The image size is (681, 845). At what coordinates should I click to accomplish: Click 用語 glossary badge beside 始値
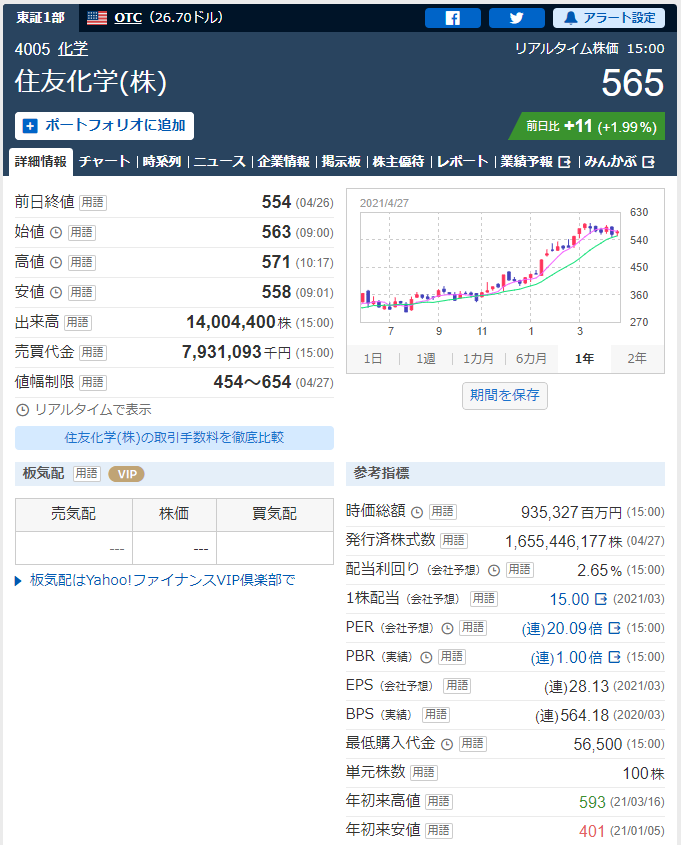coord(82,233)
